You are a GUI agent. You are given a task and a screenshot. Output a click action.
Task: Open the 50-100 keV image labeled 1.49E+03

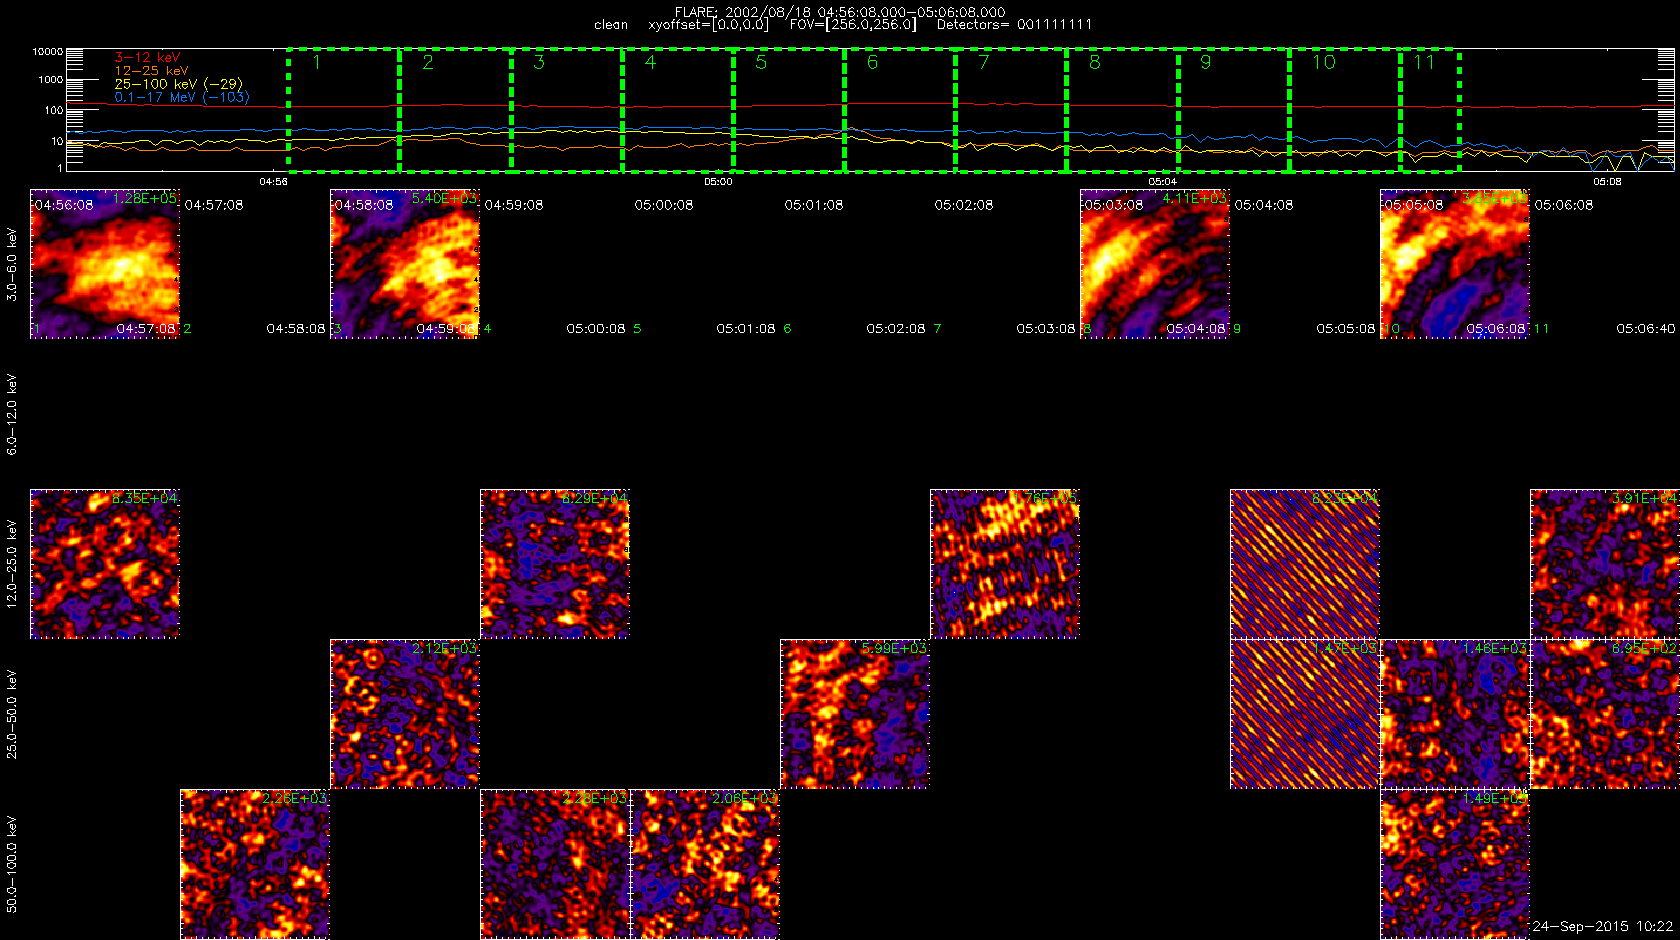tap(1455, 864)
